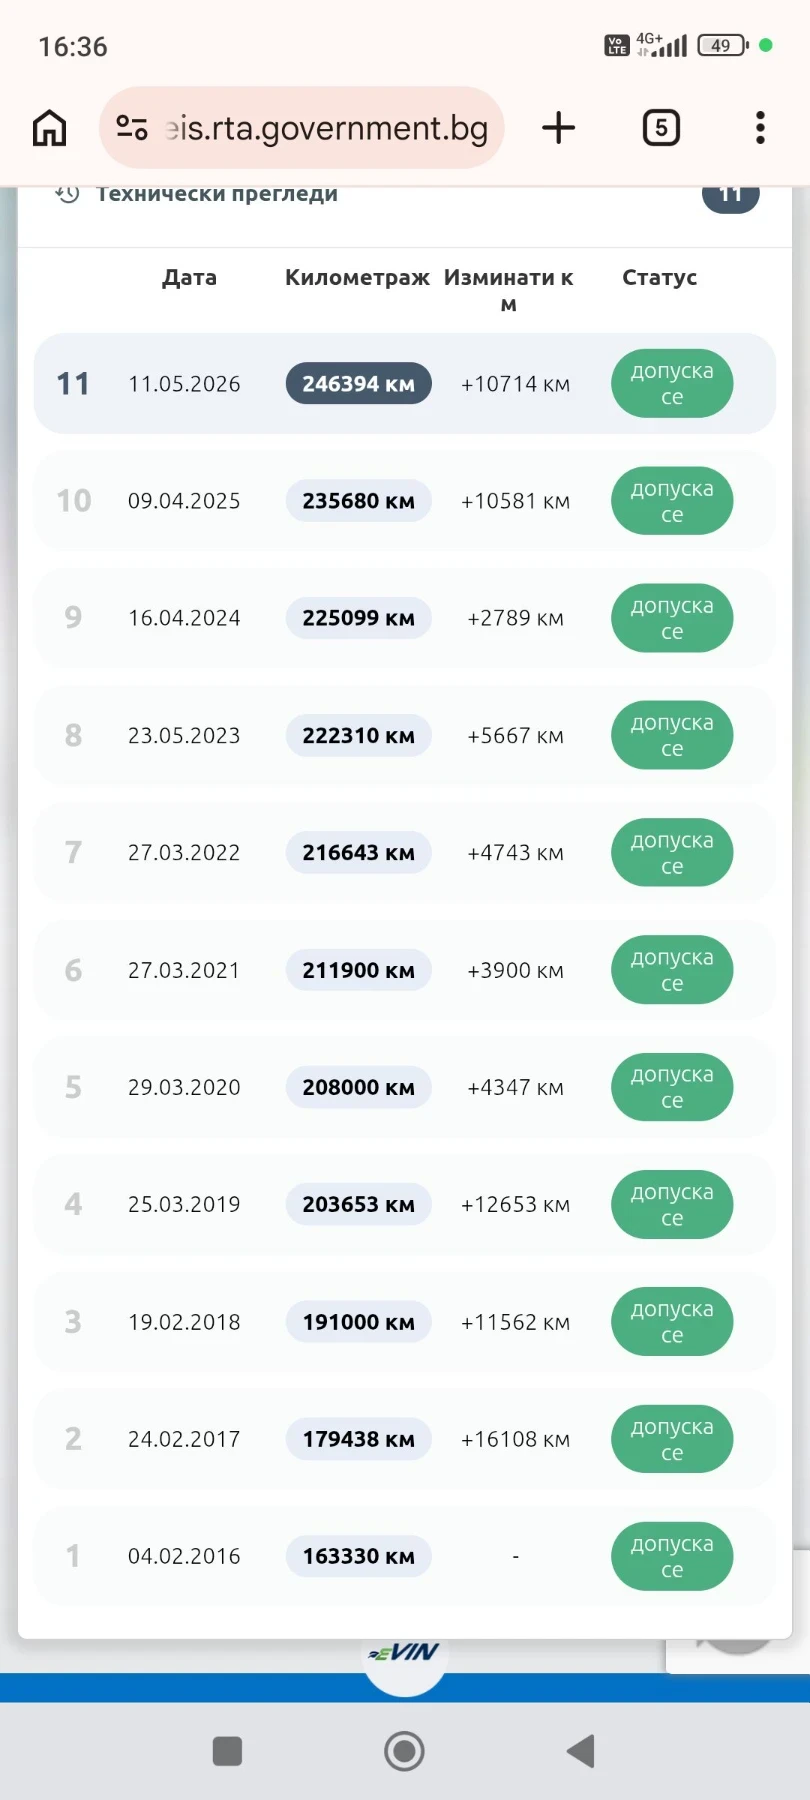Tap the Android recent apps square button
This screenshot has height=1800, width=810.
pyautogui.click(x=228, y=1751)
